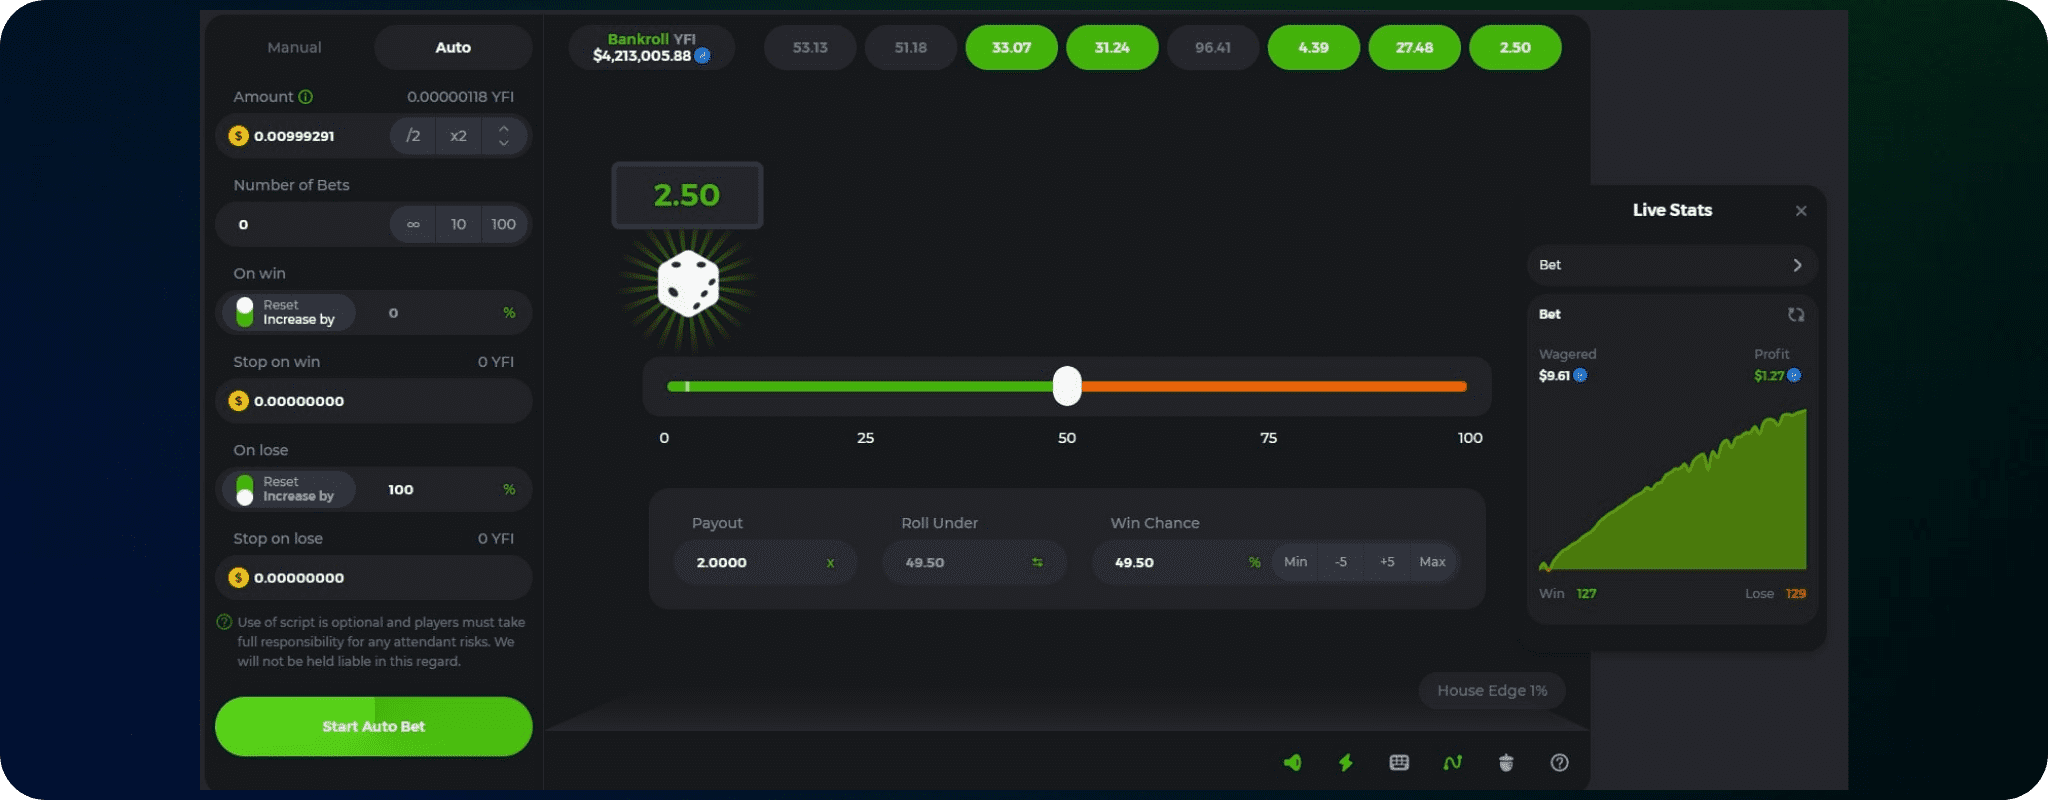This screenshot has height=800, width=2048.
Task: Reset live stats with refresh icon
Action: 1796,315
